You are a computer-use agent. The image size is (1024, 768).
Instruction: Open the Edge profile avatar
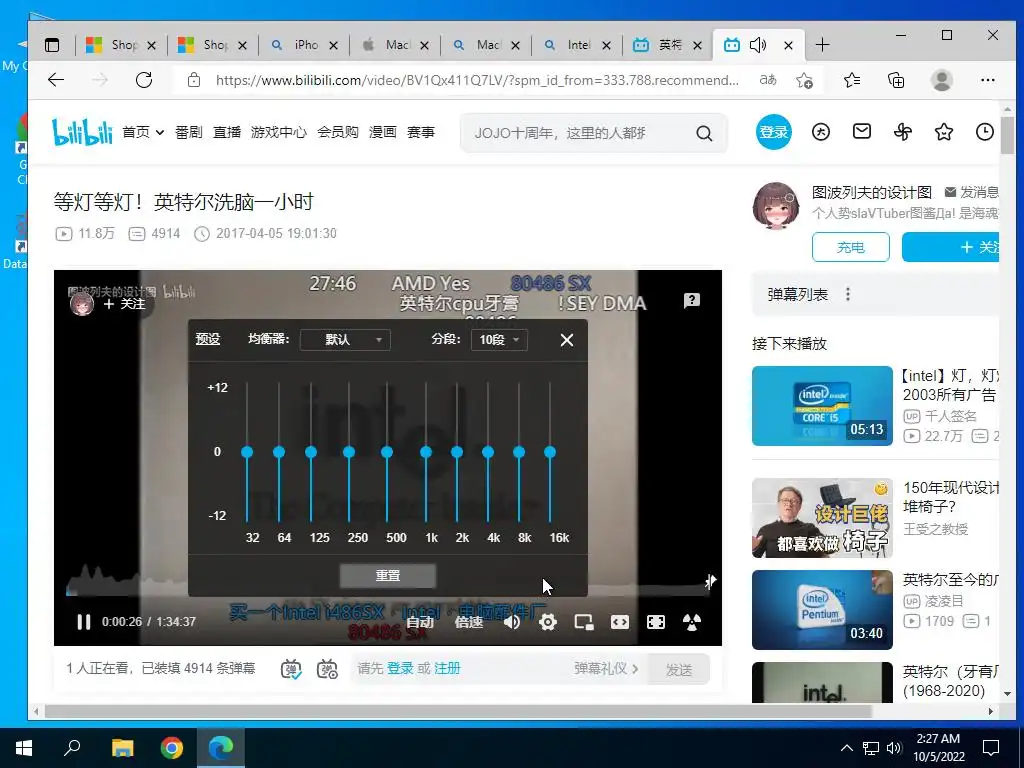click(942, 80)
